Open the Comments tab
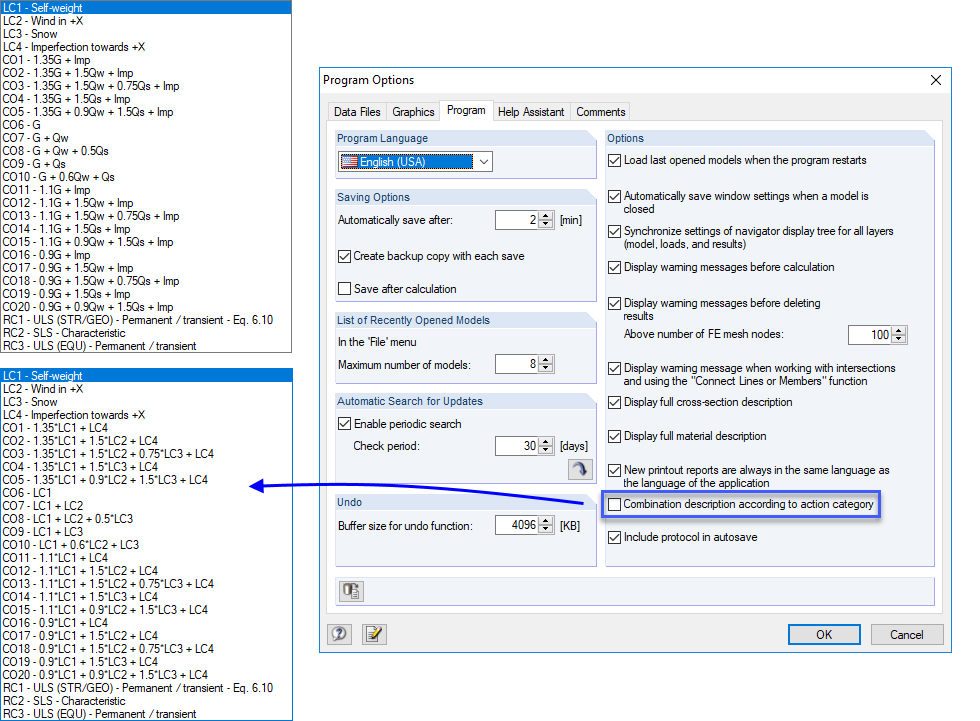Screen dimensions: 980x721 (x=601, y=112)
